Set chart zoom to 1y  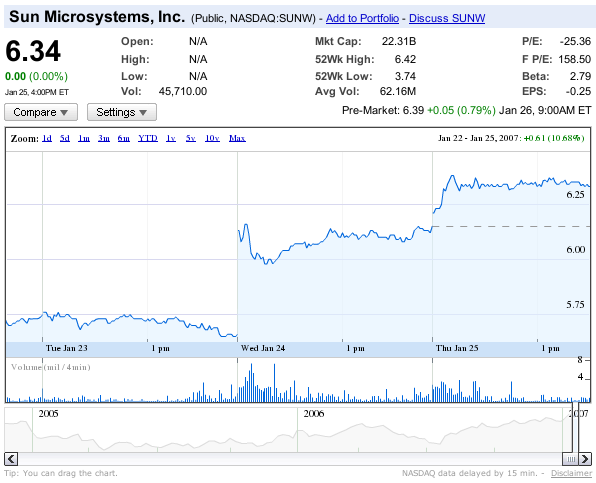pos(171,138)
